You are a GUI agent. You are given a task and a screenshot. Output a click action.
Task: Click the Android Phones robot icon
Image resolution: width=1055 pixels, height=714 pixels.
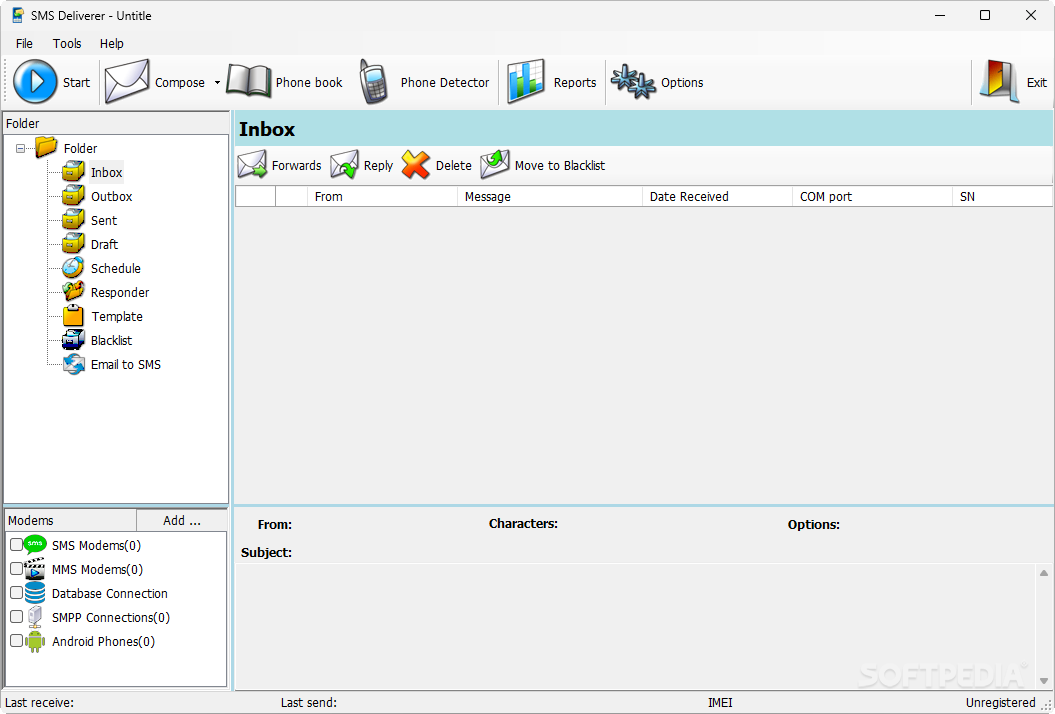point(35,641)
